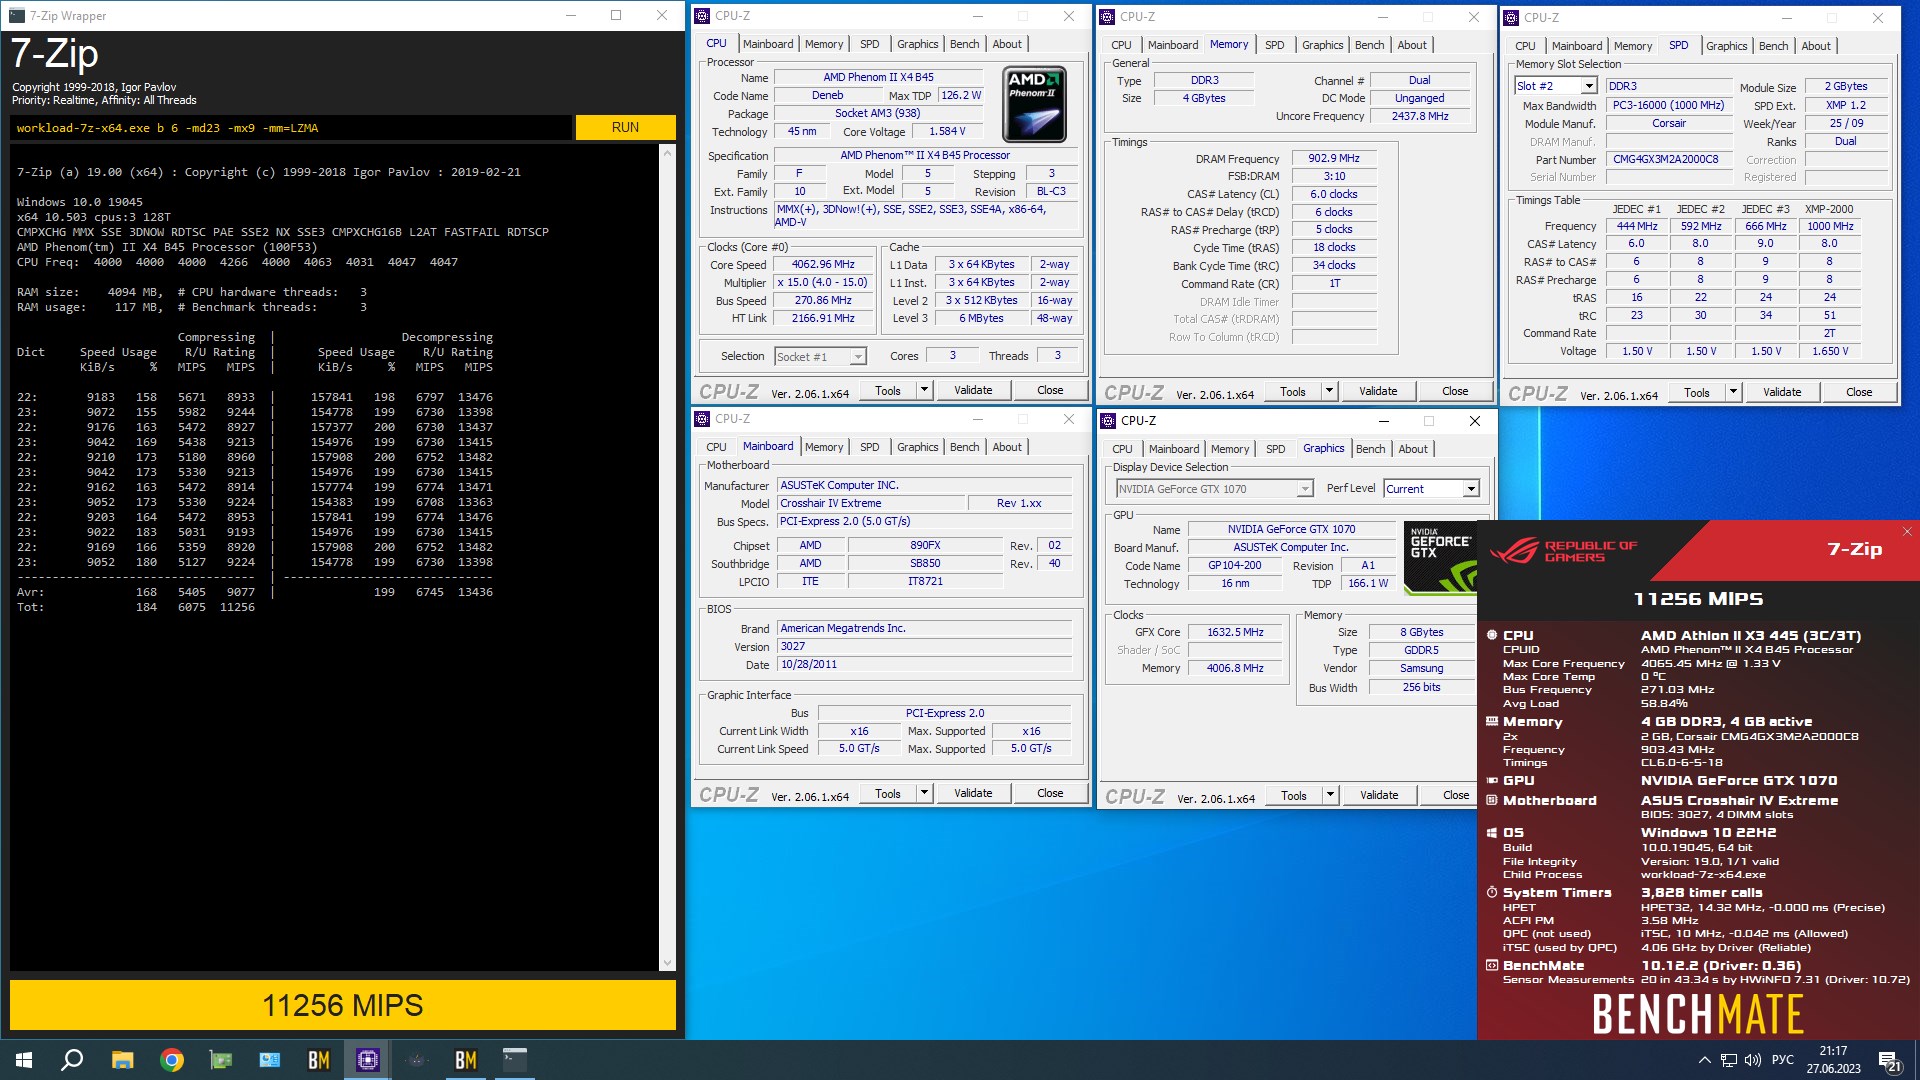Click Validate in the Mainboard tab window
This screenshot has width=1920, height=1080.
coord(973,793)
